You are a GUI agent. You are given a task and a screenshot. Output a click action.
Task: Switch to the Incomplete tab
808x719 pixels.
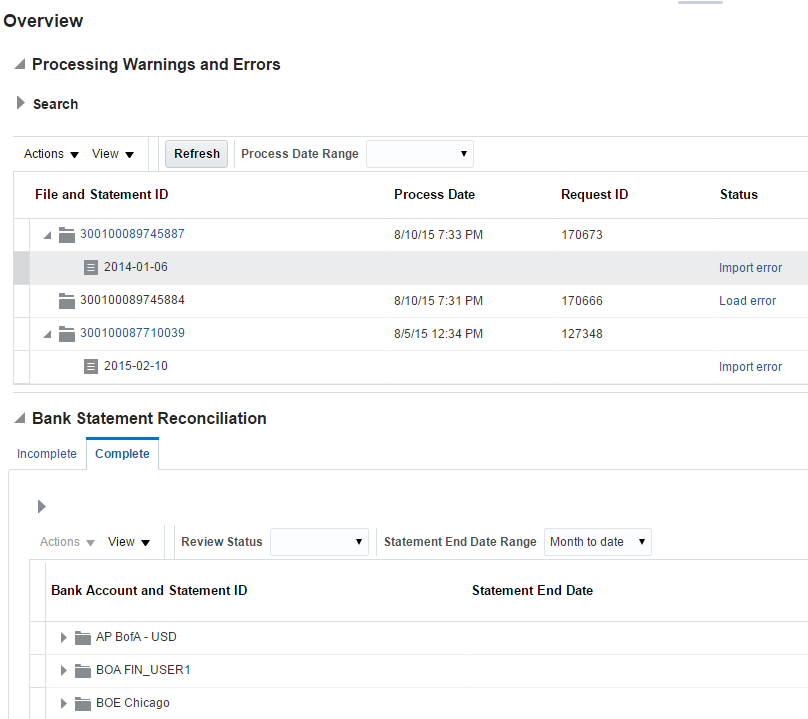coord(47,454)
